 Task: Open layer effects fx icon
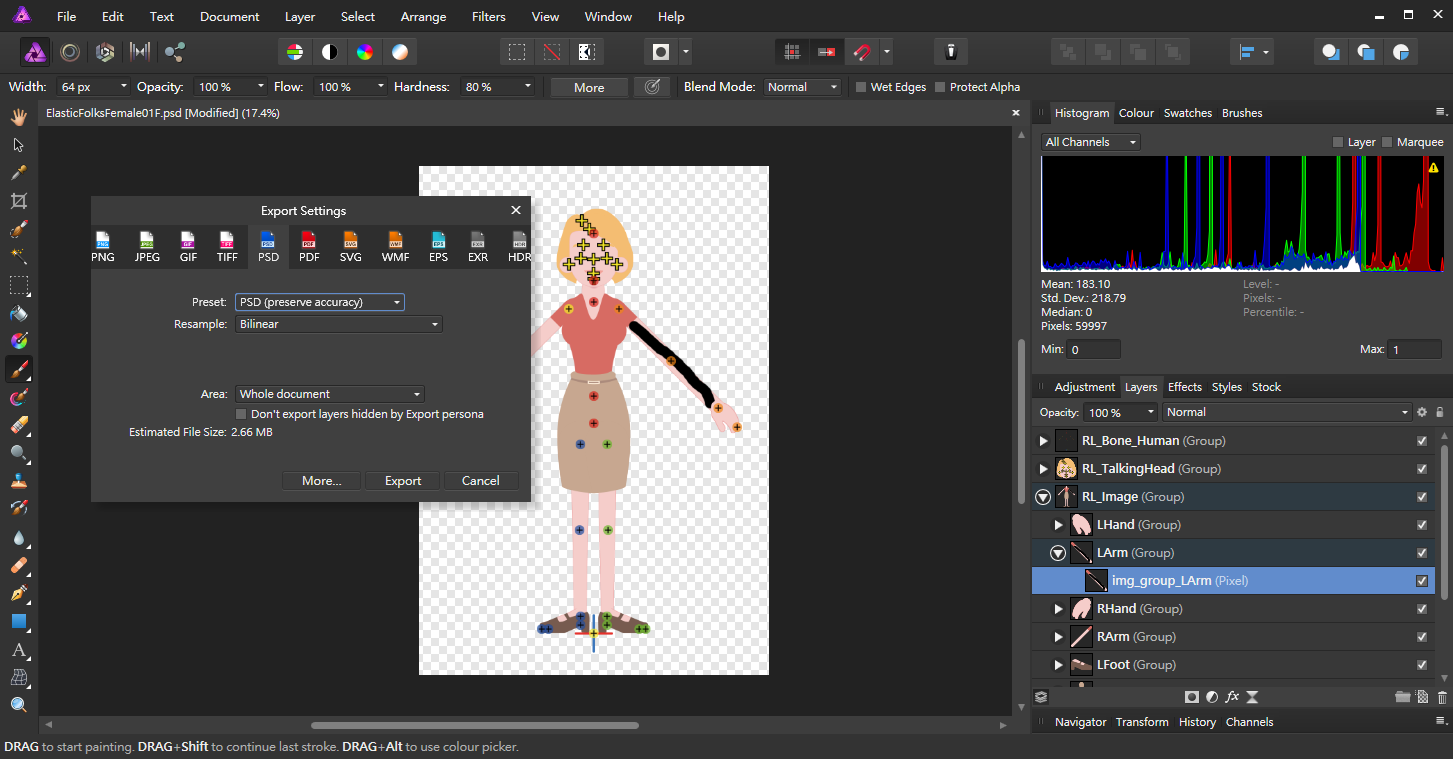click(x=1232, y=696)
